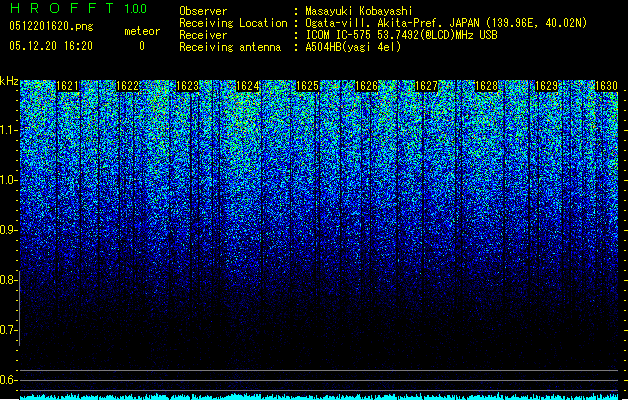The height and width of the screenshot is (400, 629).
Task: Click the date stamp 05.12.20 16:20
Action: click(x=51, y=46)
